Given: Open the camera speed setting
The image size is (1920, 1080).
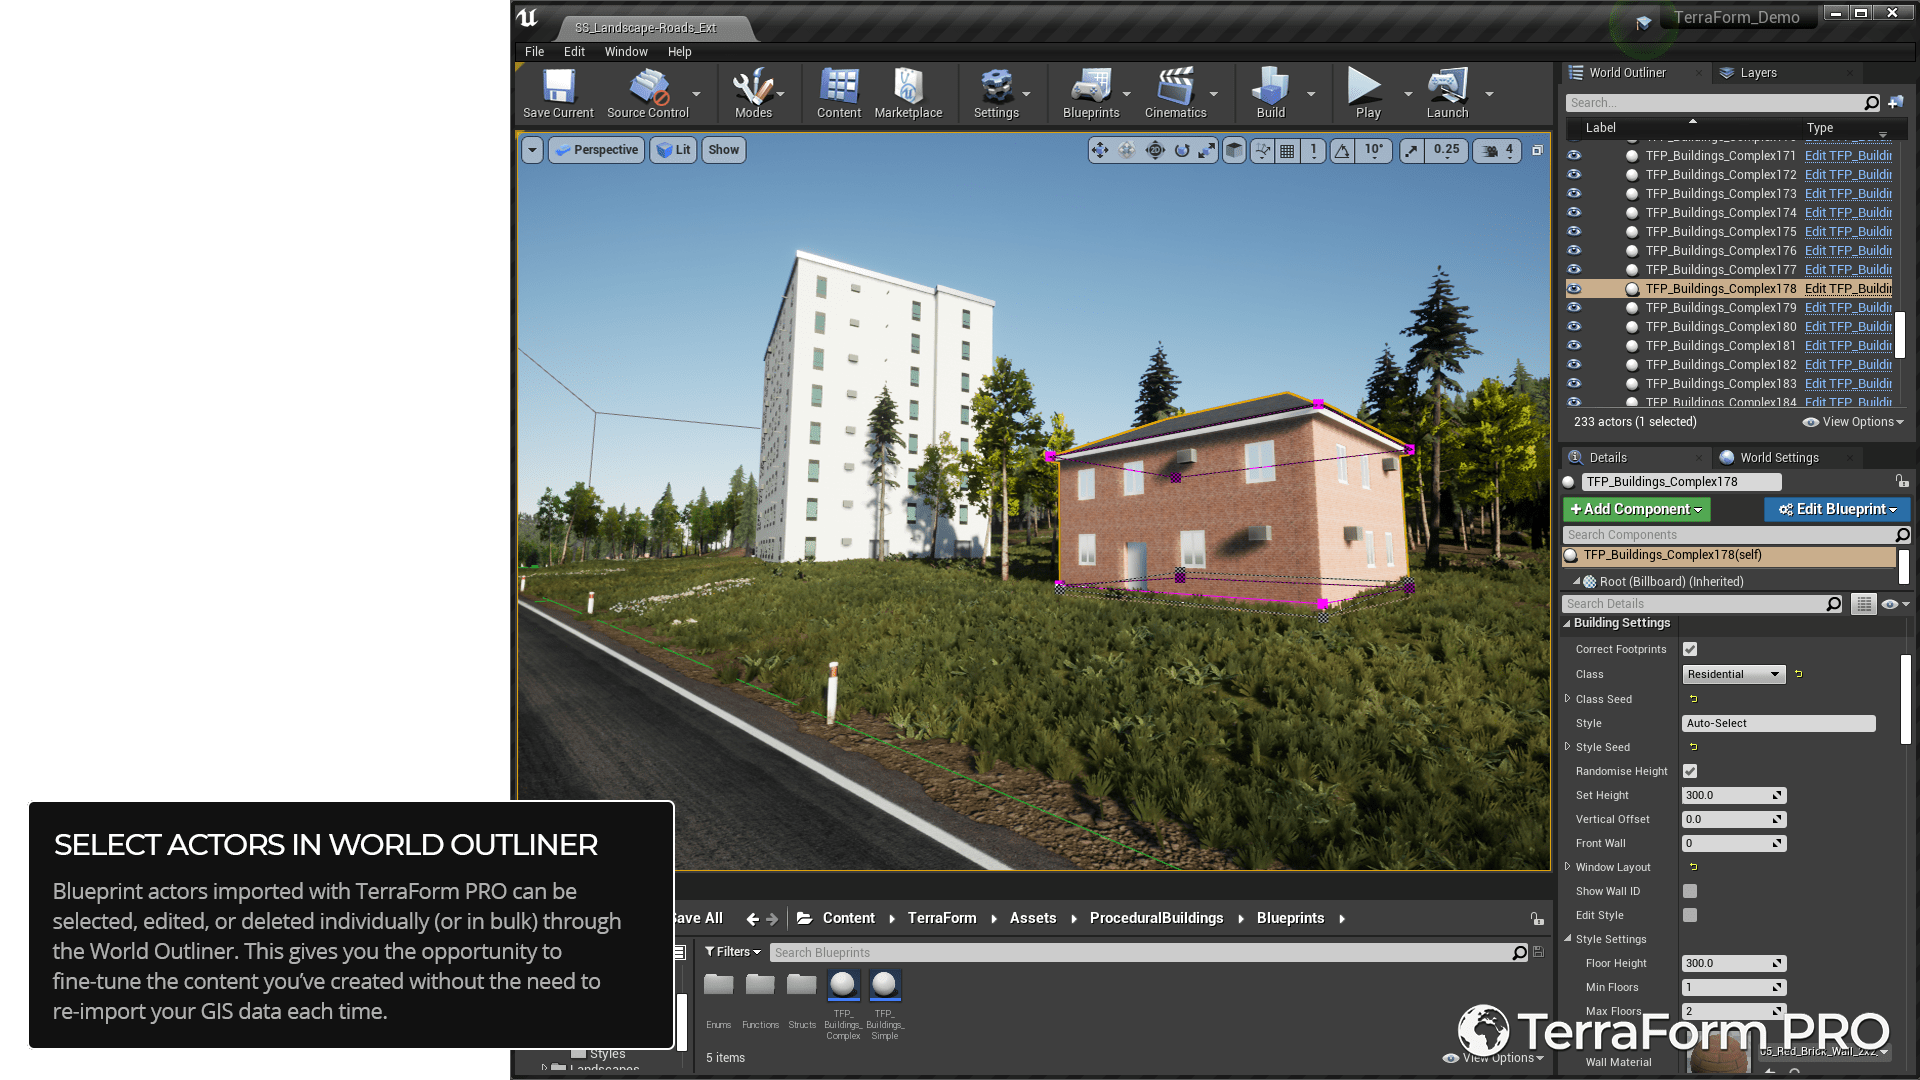Looking at the screenshot, I should pyautogui.click(x=1497, y=150).
